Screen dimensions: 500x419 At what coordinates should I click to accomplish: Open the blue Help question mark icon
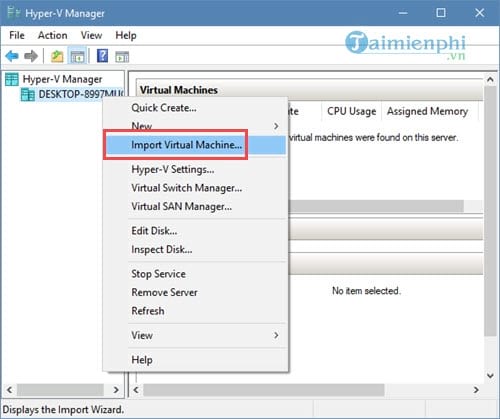(x=102, y=56)
